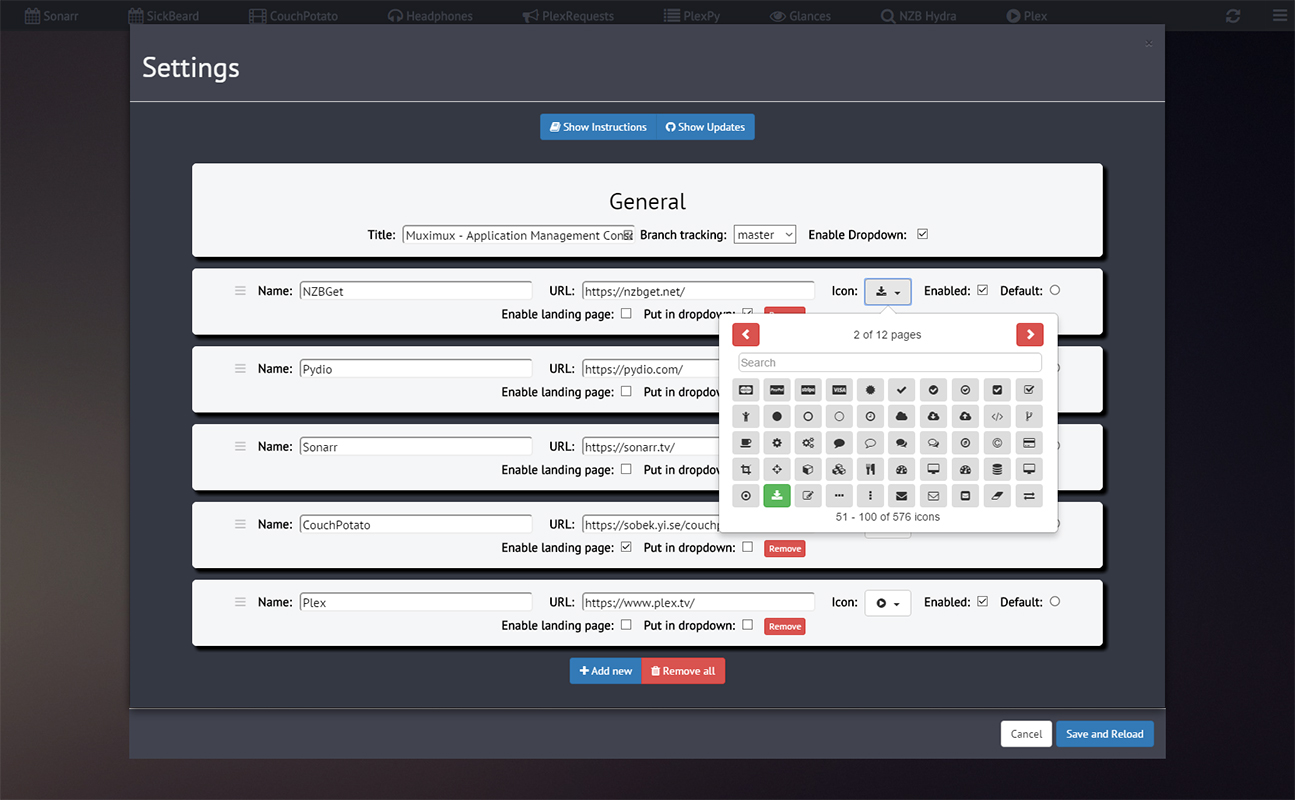Select the code brackets icon
The width and height of the screenshot is (1295, 800).
click(x=997, y=416)
